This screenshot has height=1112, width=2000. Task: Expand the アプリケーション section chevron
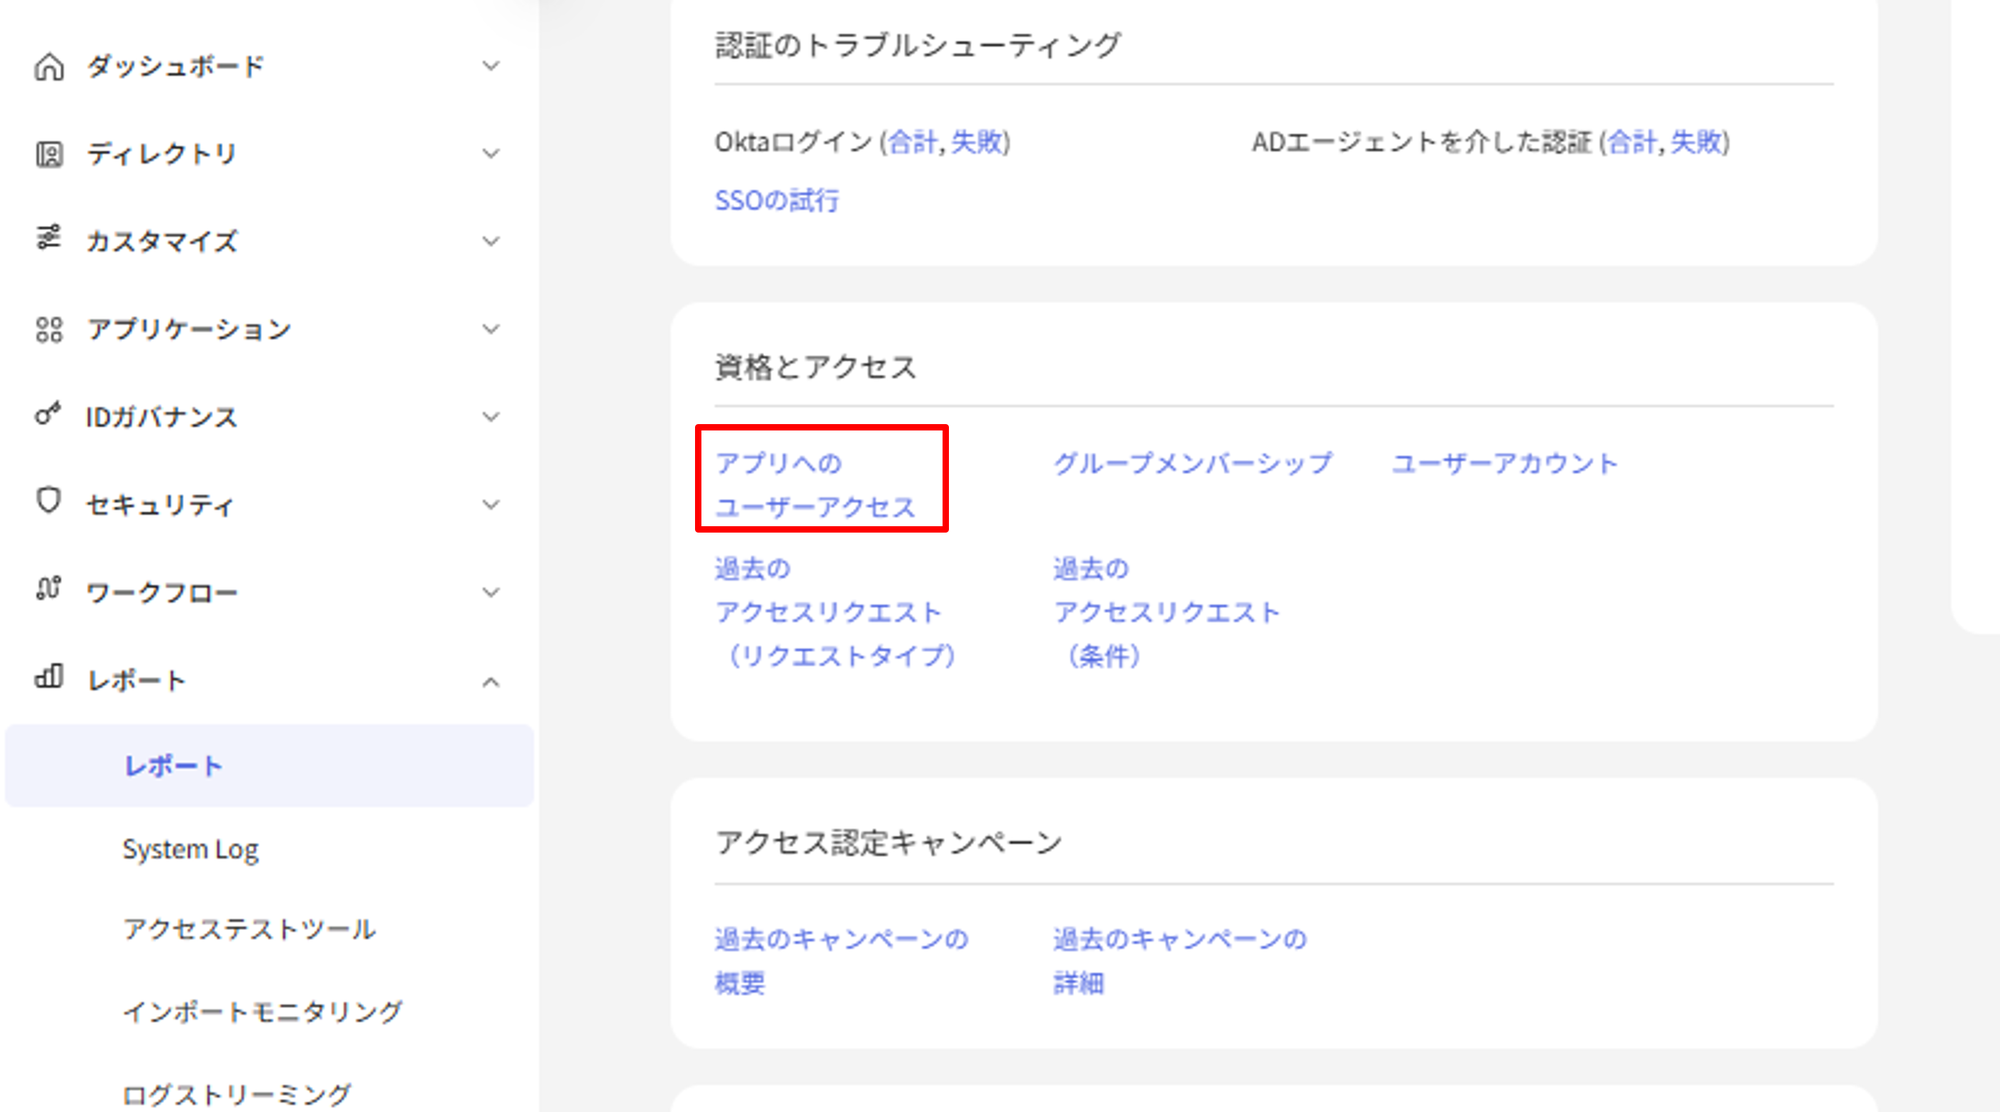[x=490, y=329]
